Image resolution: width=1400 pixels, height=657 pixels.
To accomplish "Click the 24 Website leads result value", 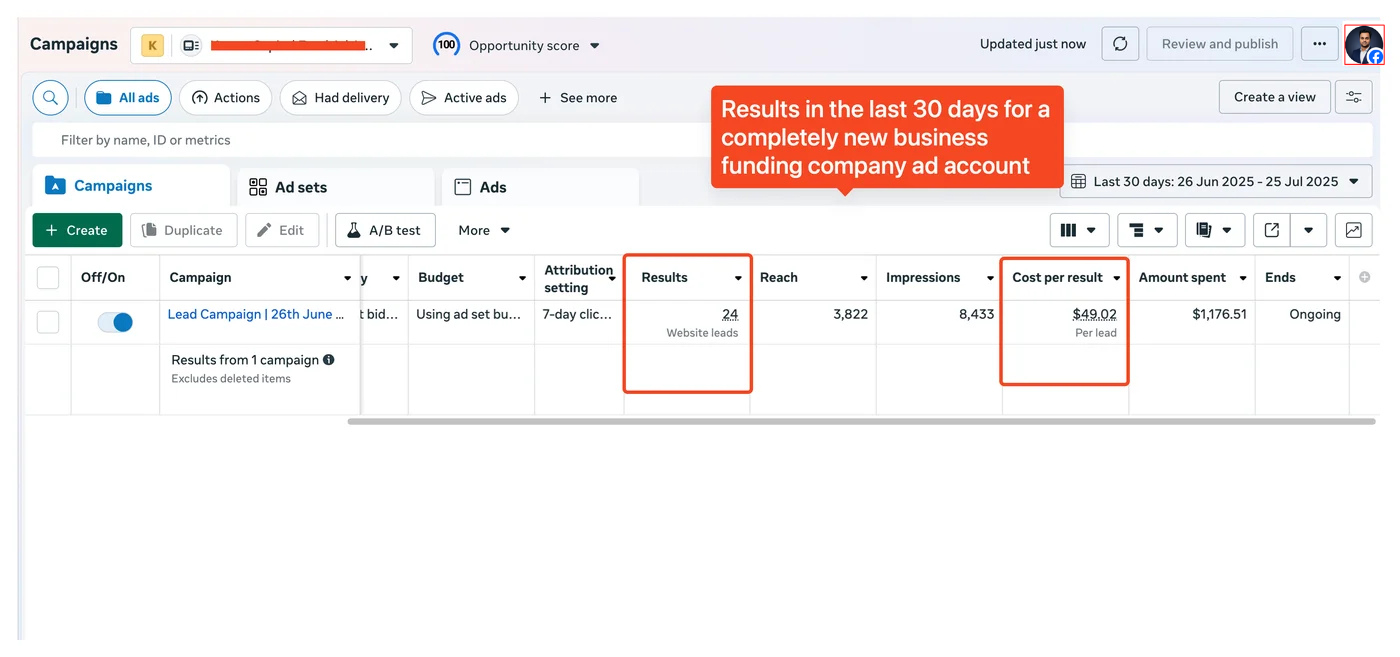I will 730,314.
